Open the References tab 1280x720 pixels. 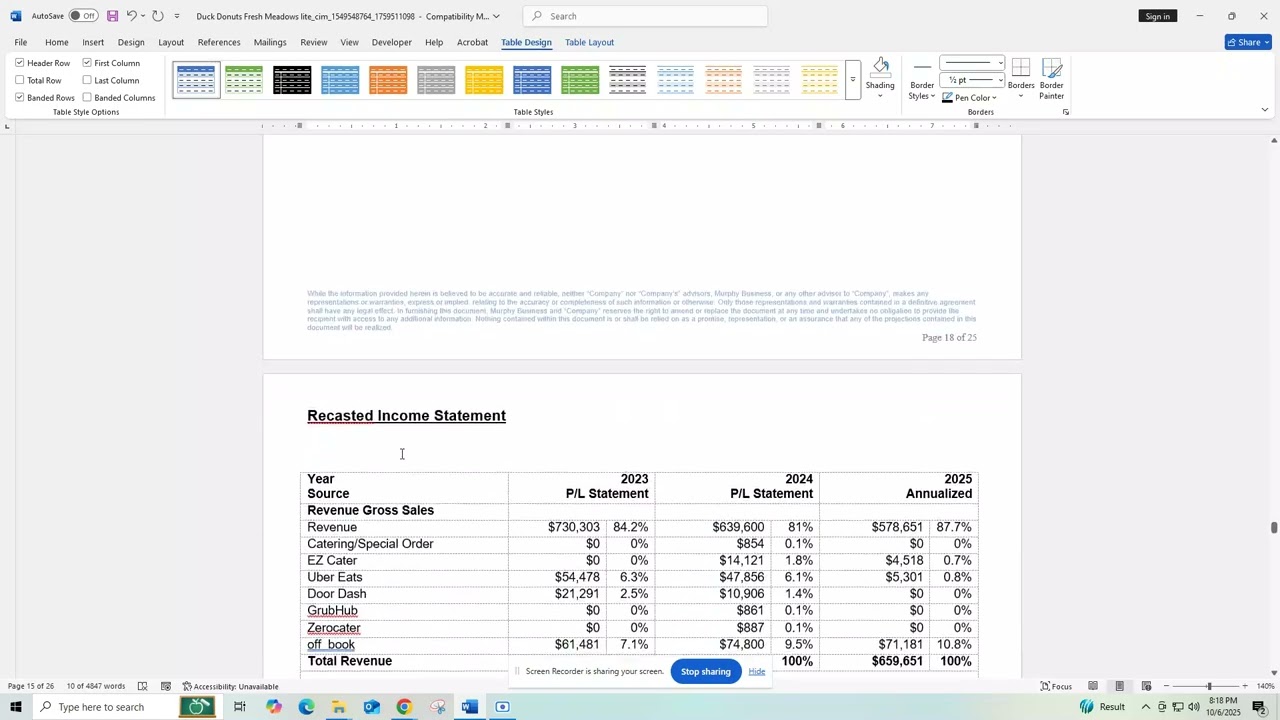pos(219,42)
